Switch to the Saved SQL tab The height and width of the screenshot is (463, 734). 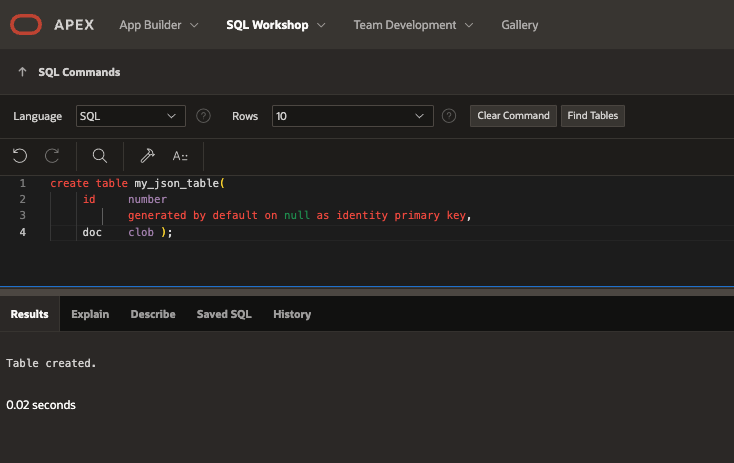224,314
